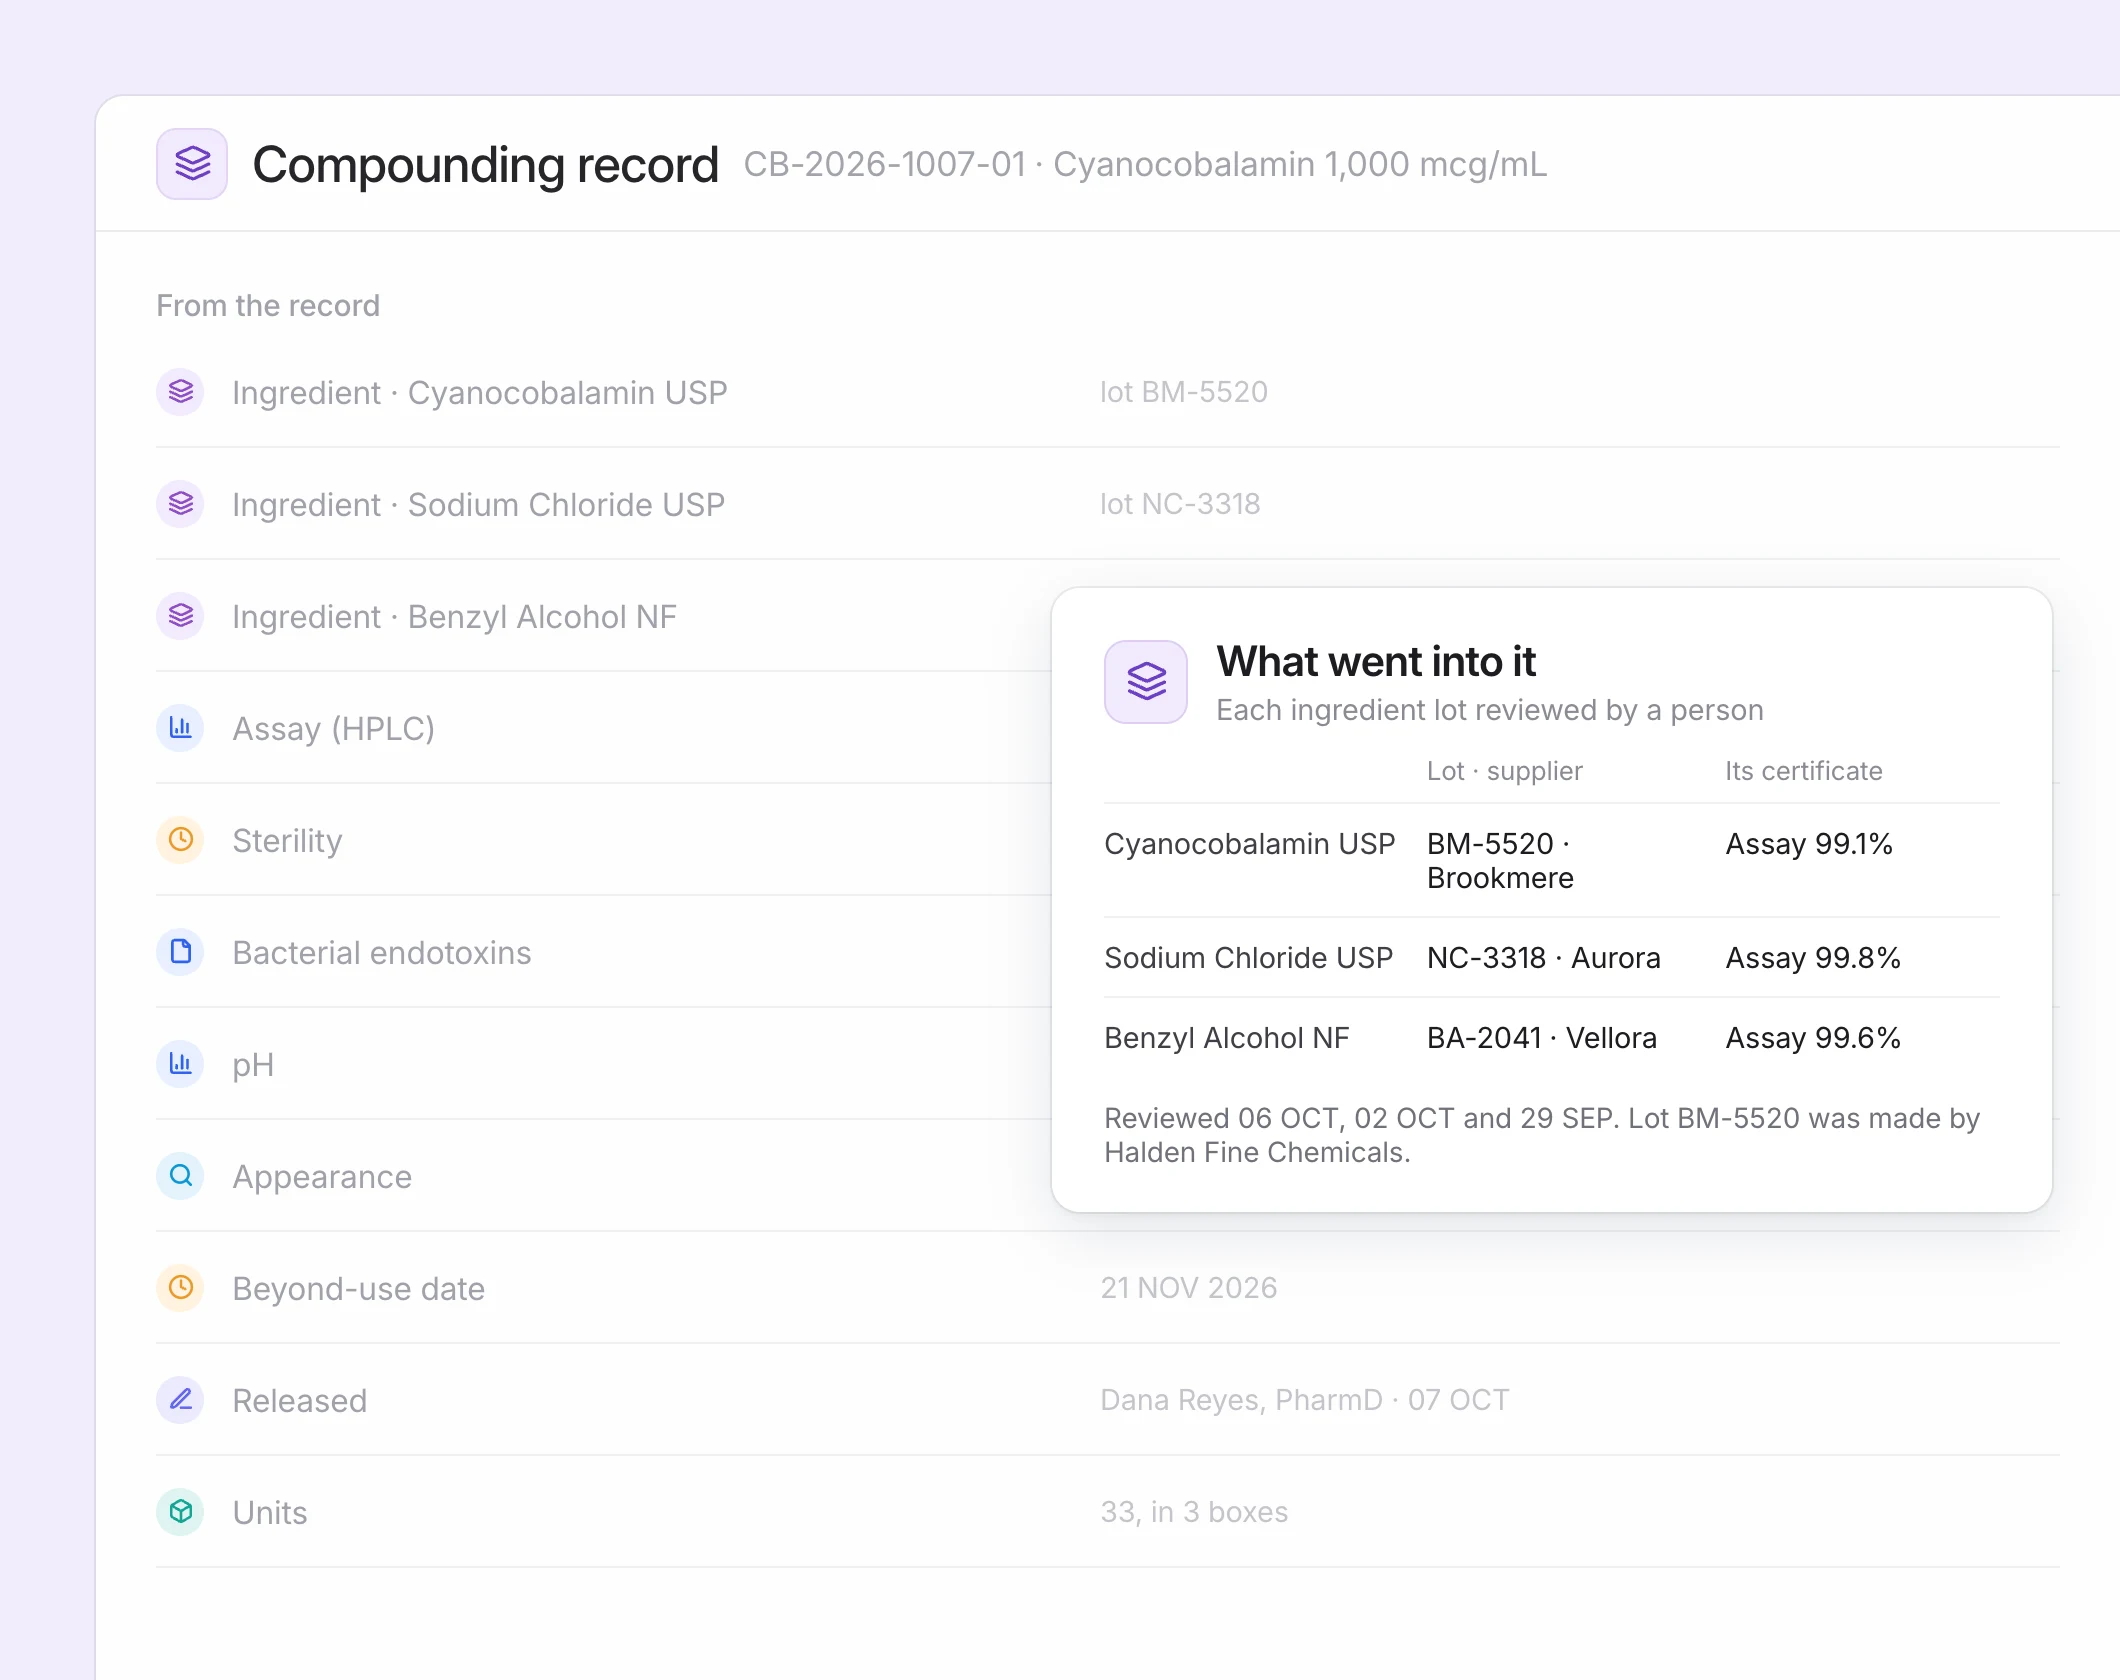Image resolution: width=2120 pixels, height=1680 pixels.
Task: Click BM-5520 · Brookmere in the card table
Action: pos(1501,861)
